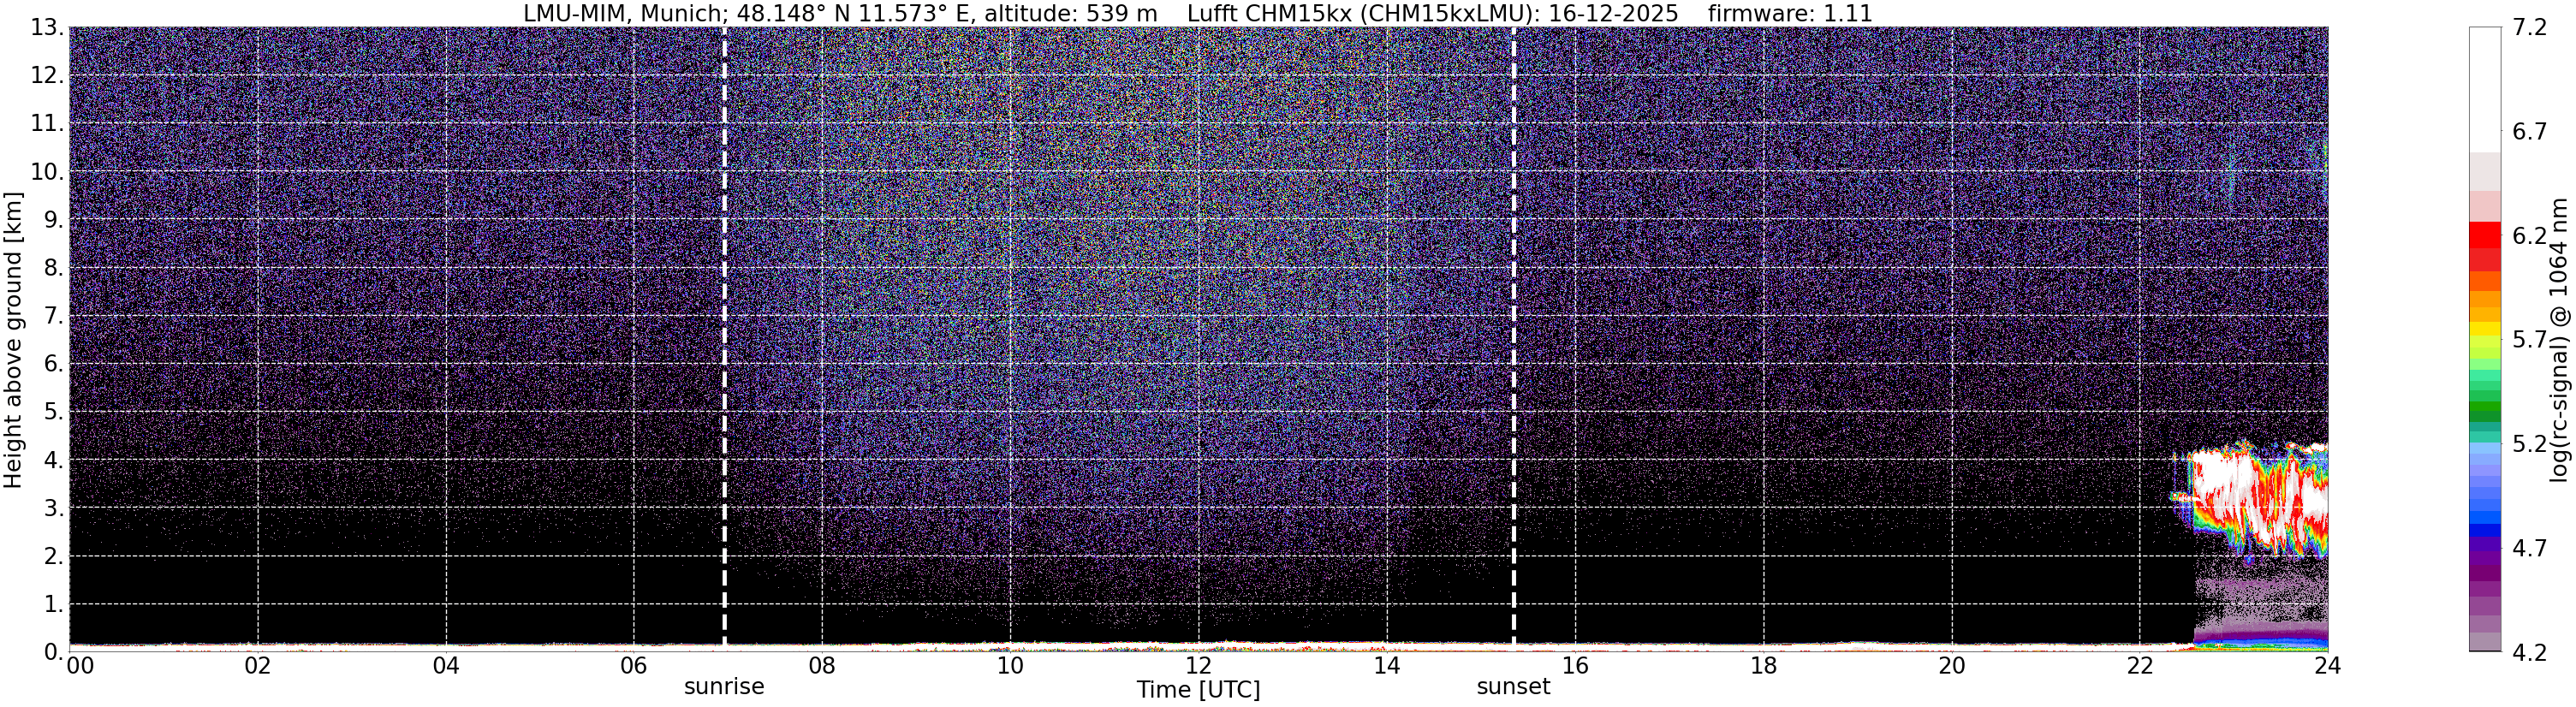
Task: Click the white cloud layer near 23 UTC
Action: pyautogui.click(x=2258, y=497)
